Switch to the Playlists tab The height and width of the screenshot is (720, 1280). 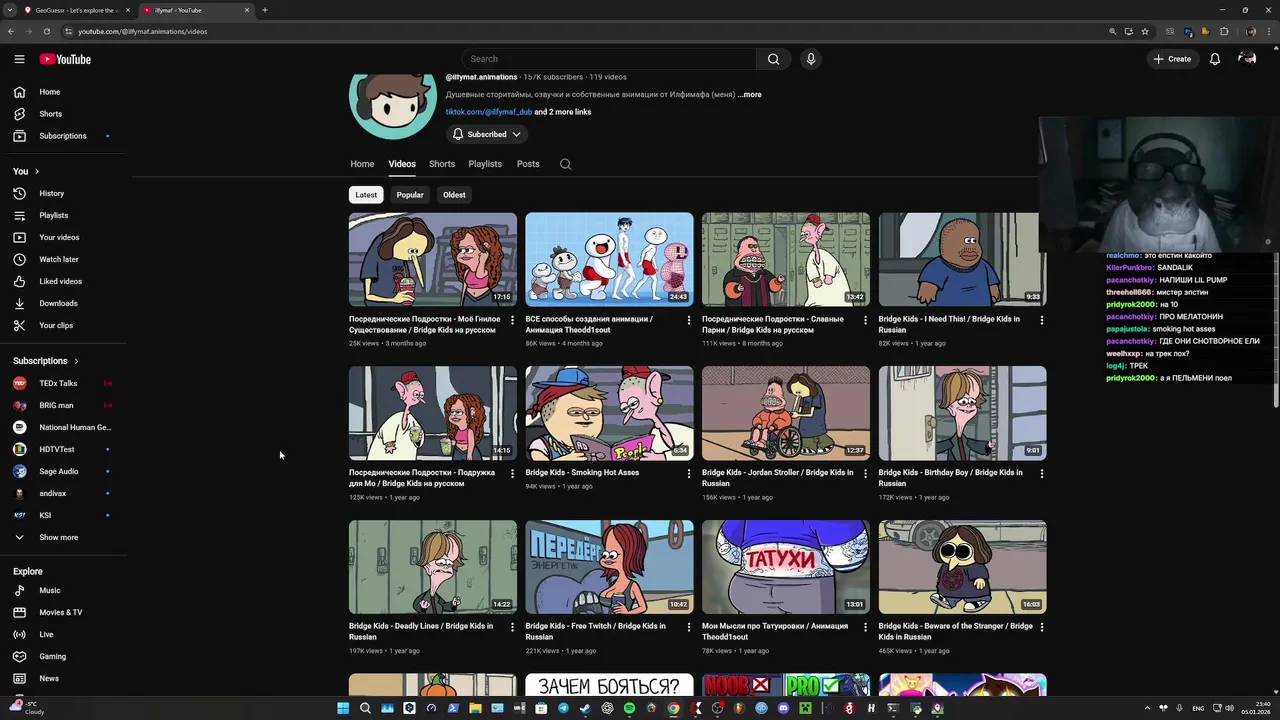point(485,164)
